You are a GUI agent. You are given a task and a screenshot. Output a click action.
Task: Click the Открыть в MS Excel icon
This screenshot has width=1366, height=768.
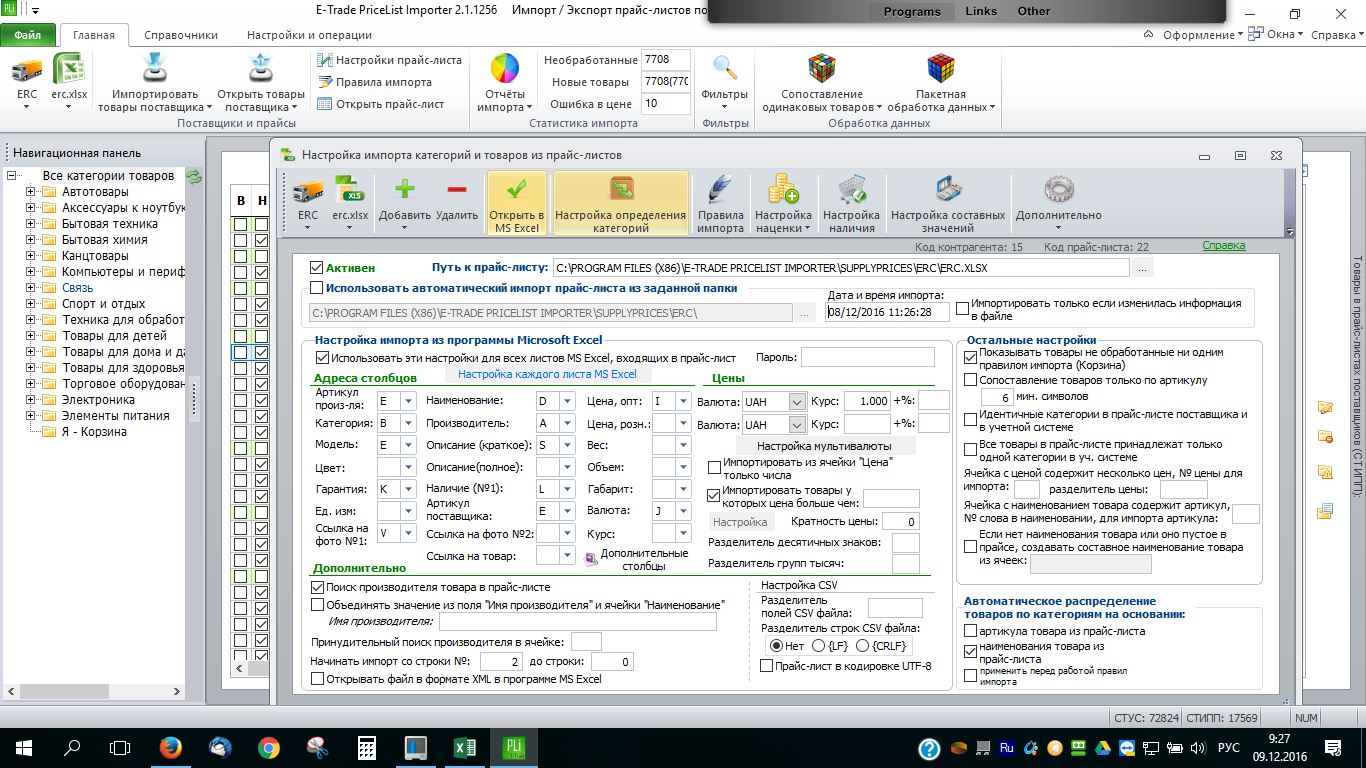[517, 190]
